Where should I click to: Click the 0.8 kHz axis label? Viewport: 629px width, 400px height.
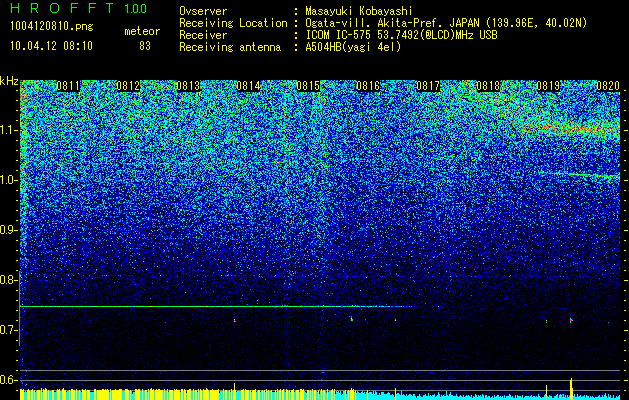pyautogui.click(x=8, y=280)
